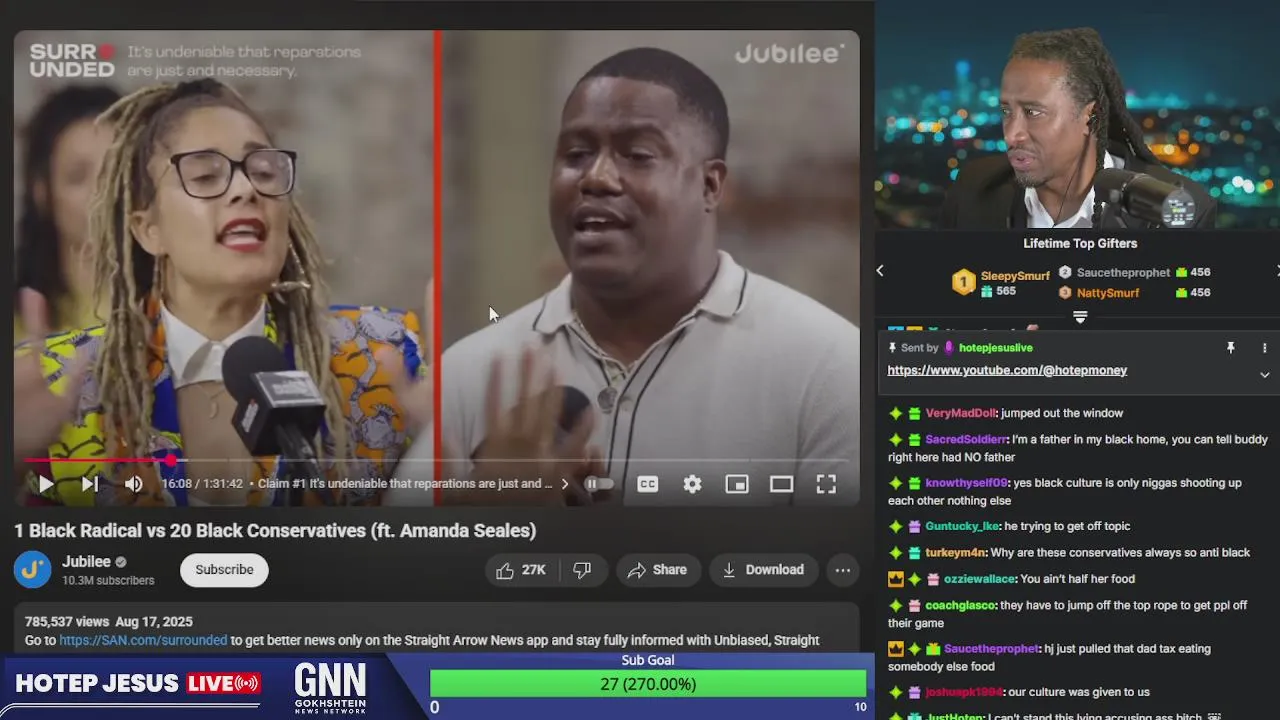Open pinned message options menu

(x=1264, y=348)
